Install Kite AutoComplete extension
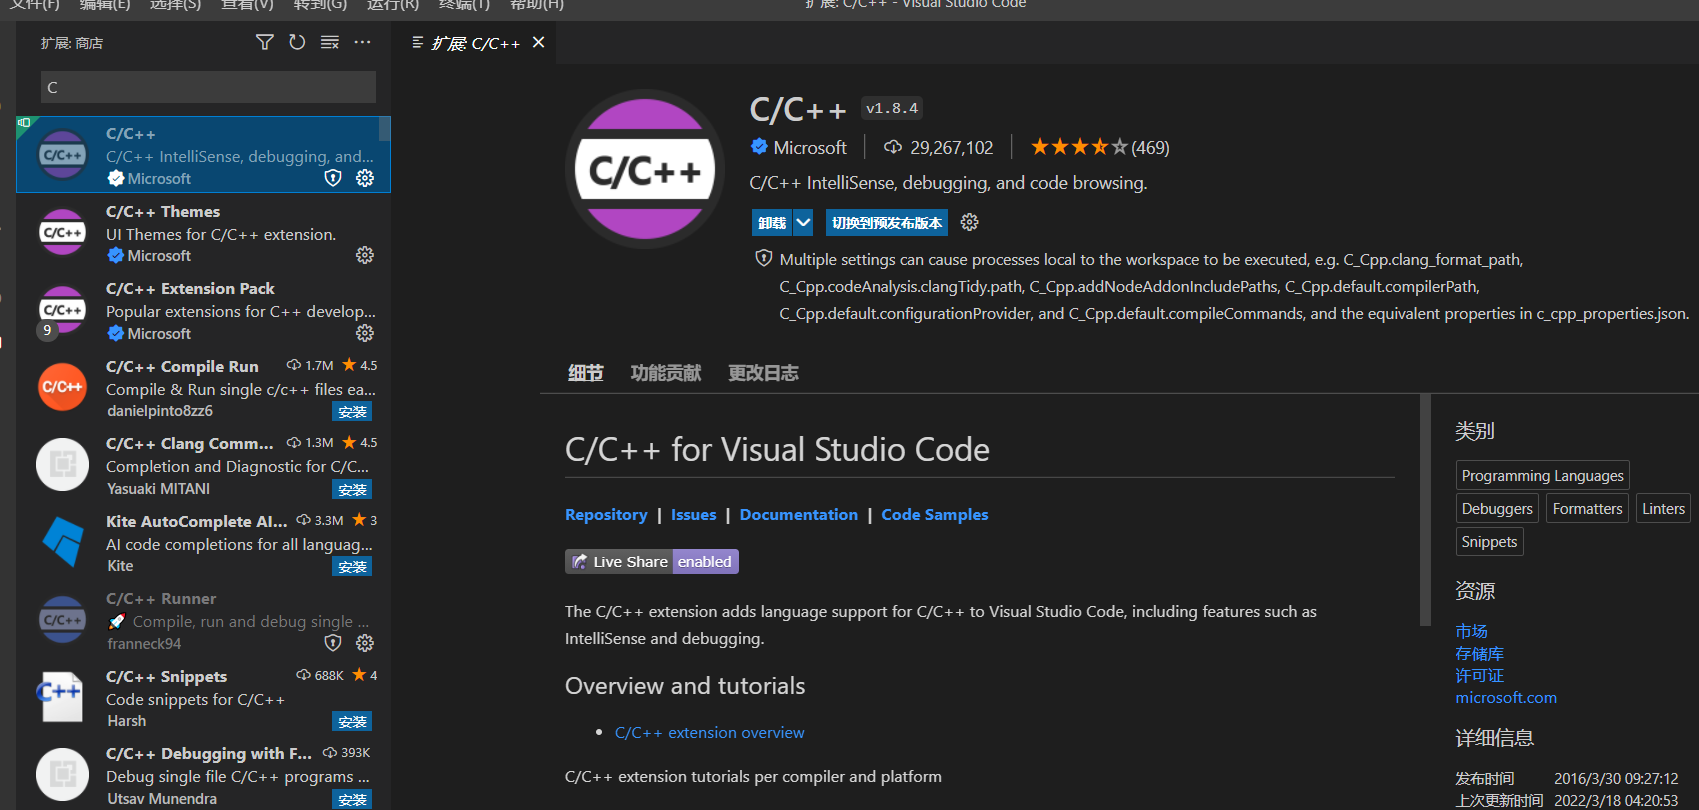Screen dimensions: 1699x810 352,566
